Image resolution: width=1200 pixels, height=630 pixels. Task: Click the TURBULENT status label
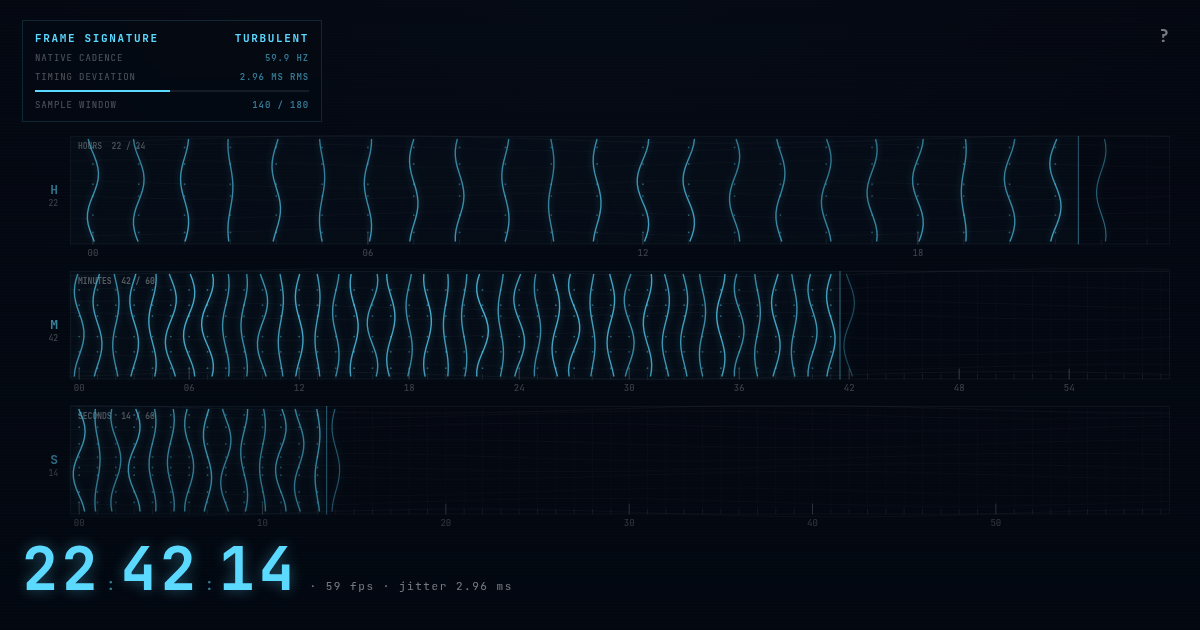click(x=272, y=39)
